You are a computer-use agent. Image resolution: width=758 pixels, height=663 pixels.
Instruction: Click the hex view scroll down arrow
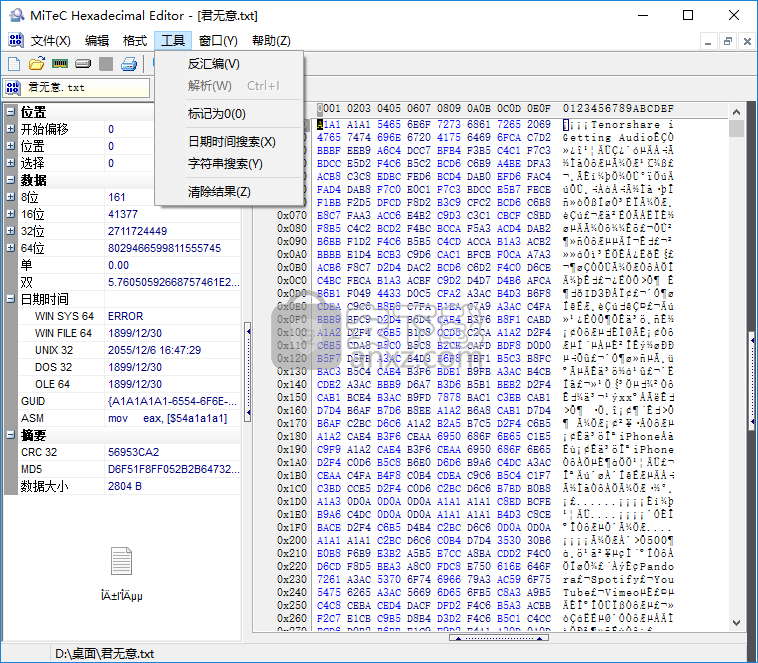pyautogui.click(x=736, y=623)
